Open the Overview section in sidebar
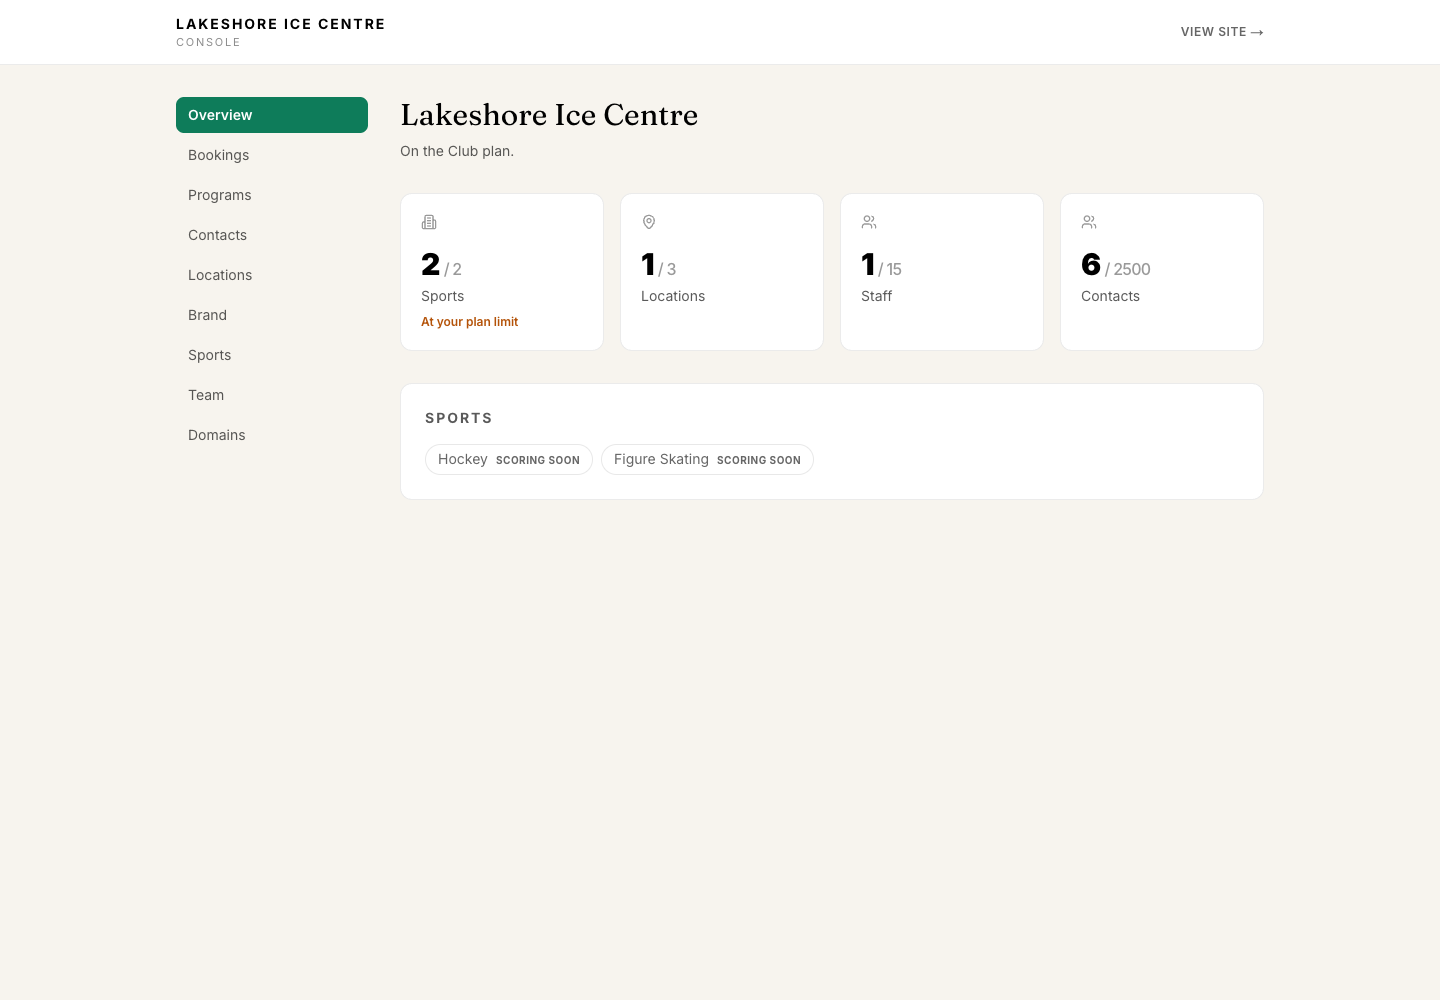 [272, 115]
